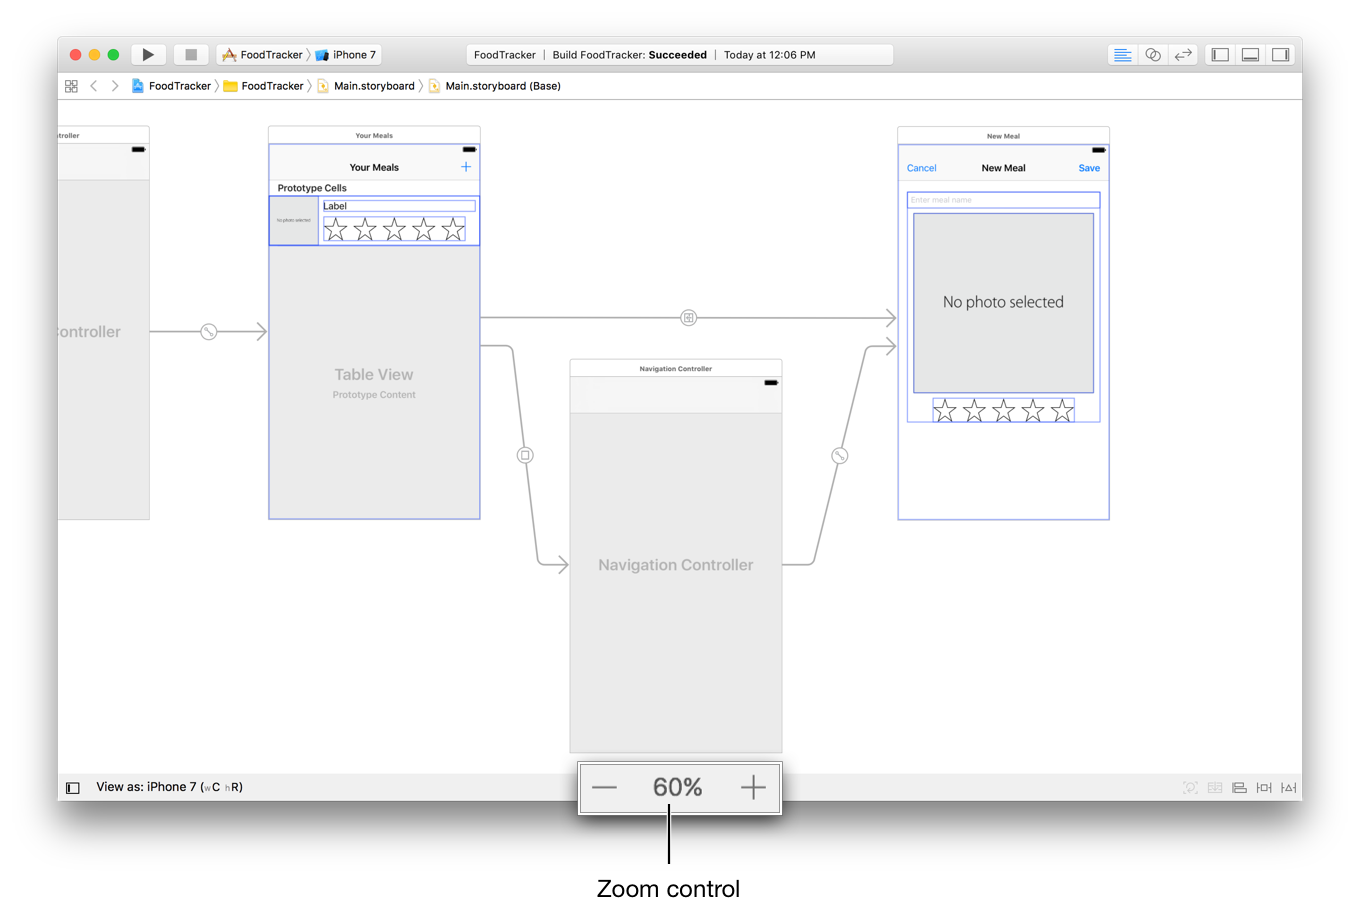Open the FoodTracker scheme selector
This screenshot has height=916, width=1360.
click(262, 55)
